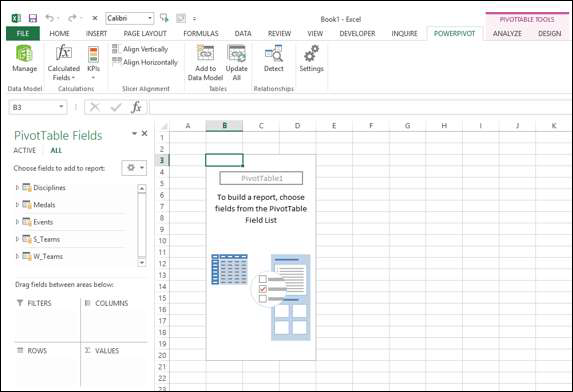
Task: Expand the W_Teams table
Action: pyautogui.click(x=17, y=256)
